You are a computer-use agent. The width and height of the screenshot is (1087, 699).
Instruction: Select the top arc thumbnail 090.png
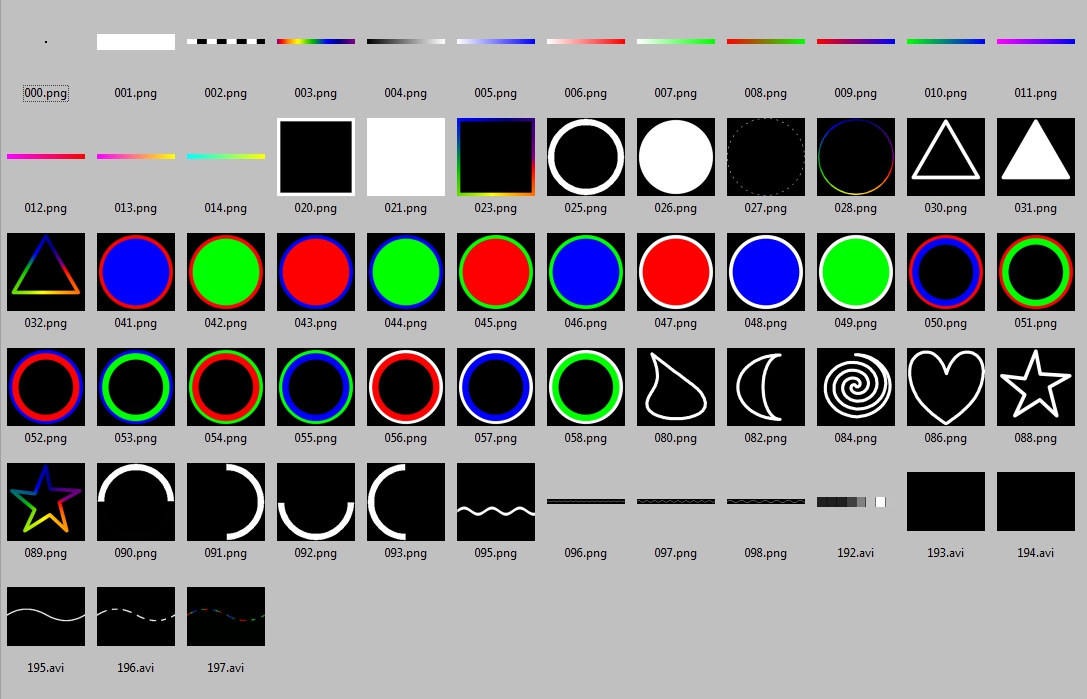(x=136, y=502)
